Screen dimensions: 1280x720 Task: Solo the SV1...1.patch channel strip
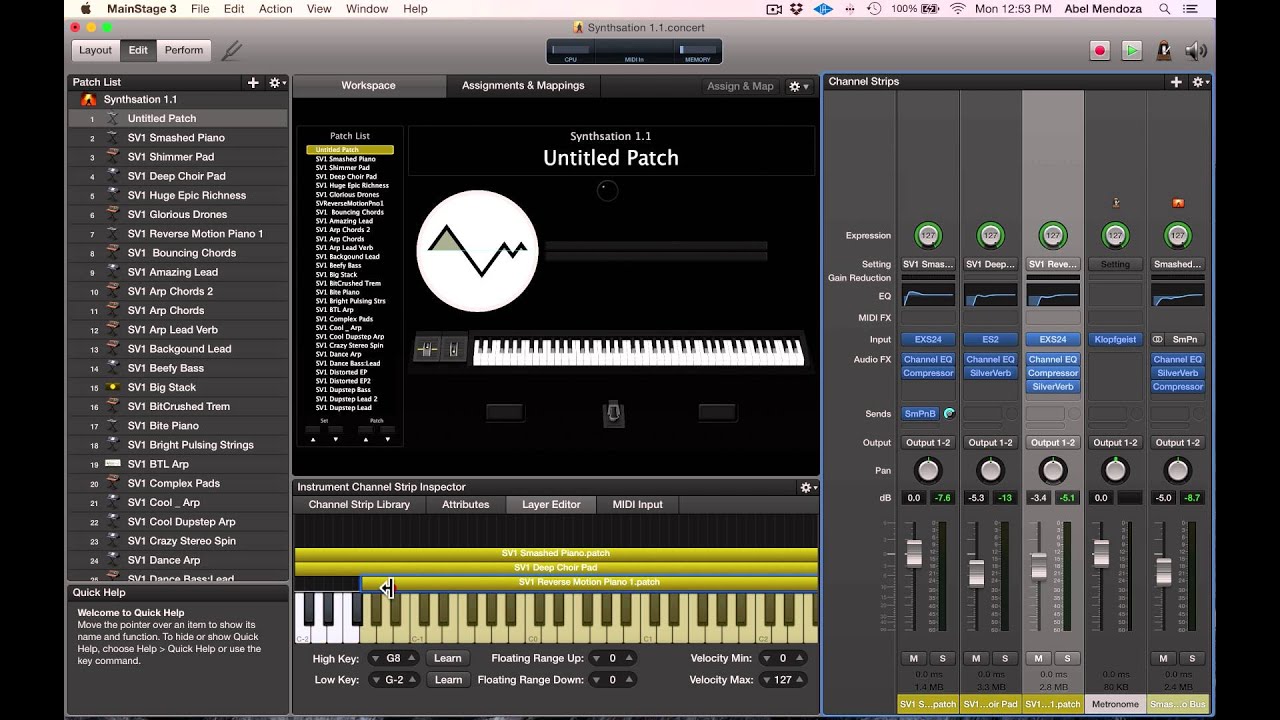point(1067,658)
